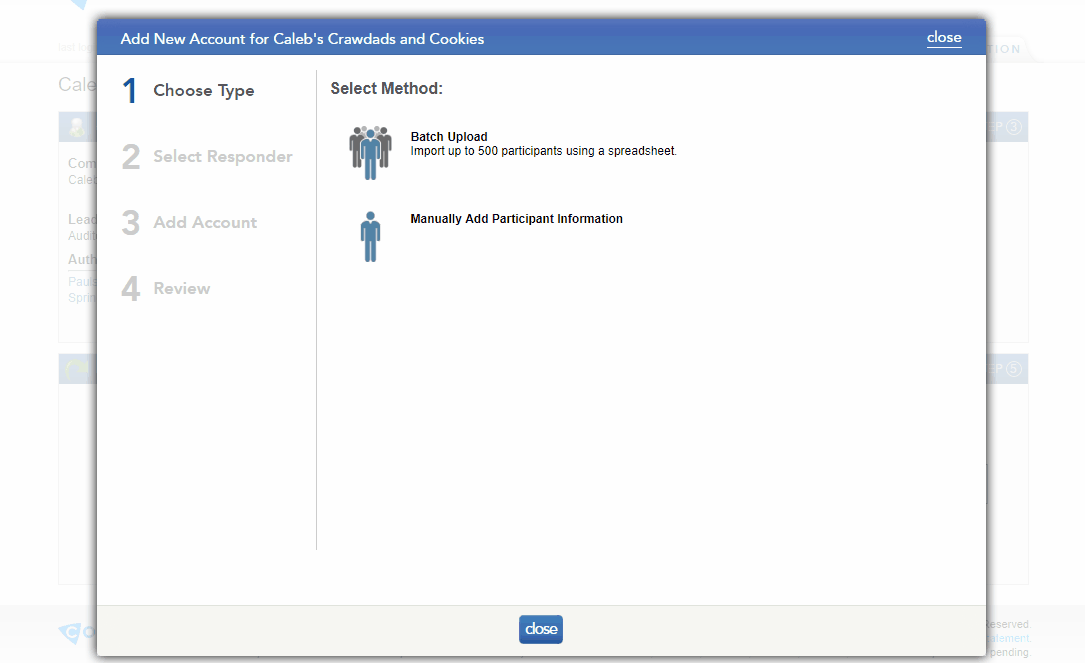Select Manually Add Participant Information
Viewport: 1085px width, 663px height.
point(516,218)
